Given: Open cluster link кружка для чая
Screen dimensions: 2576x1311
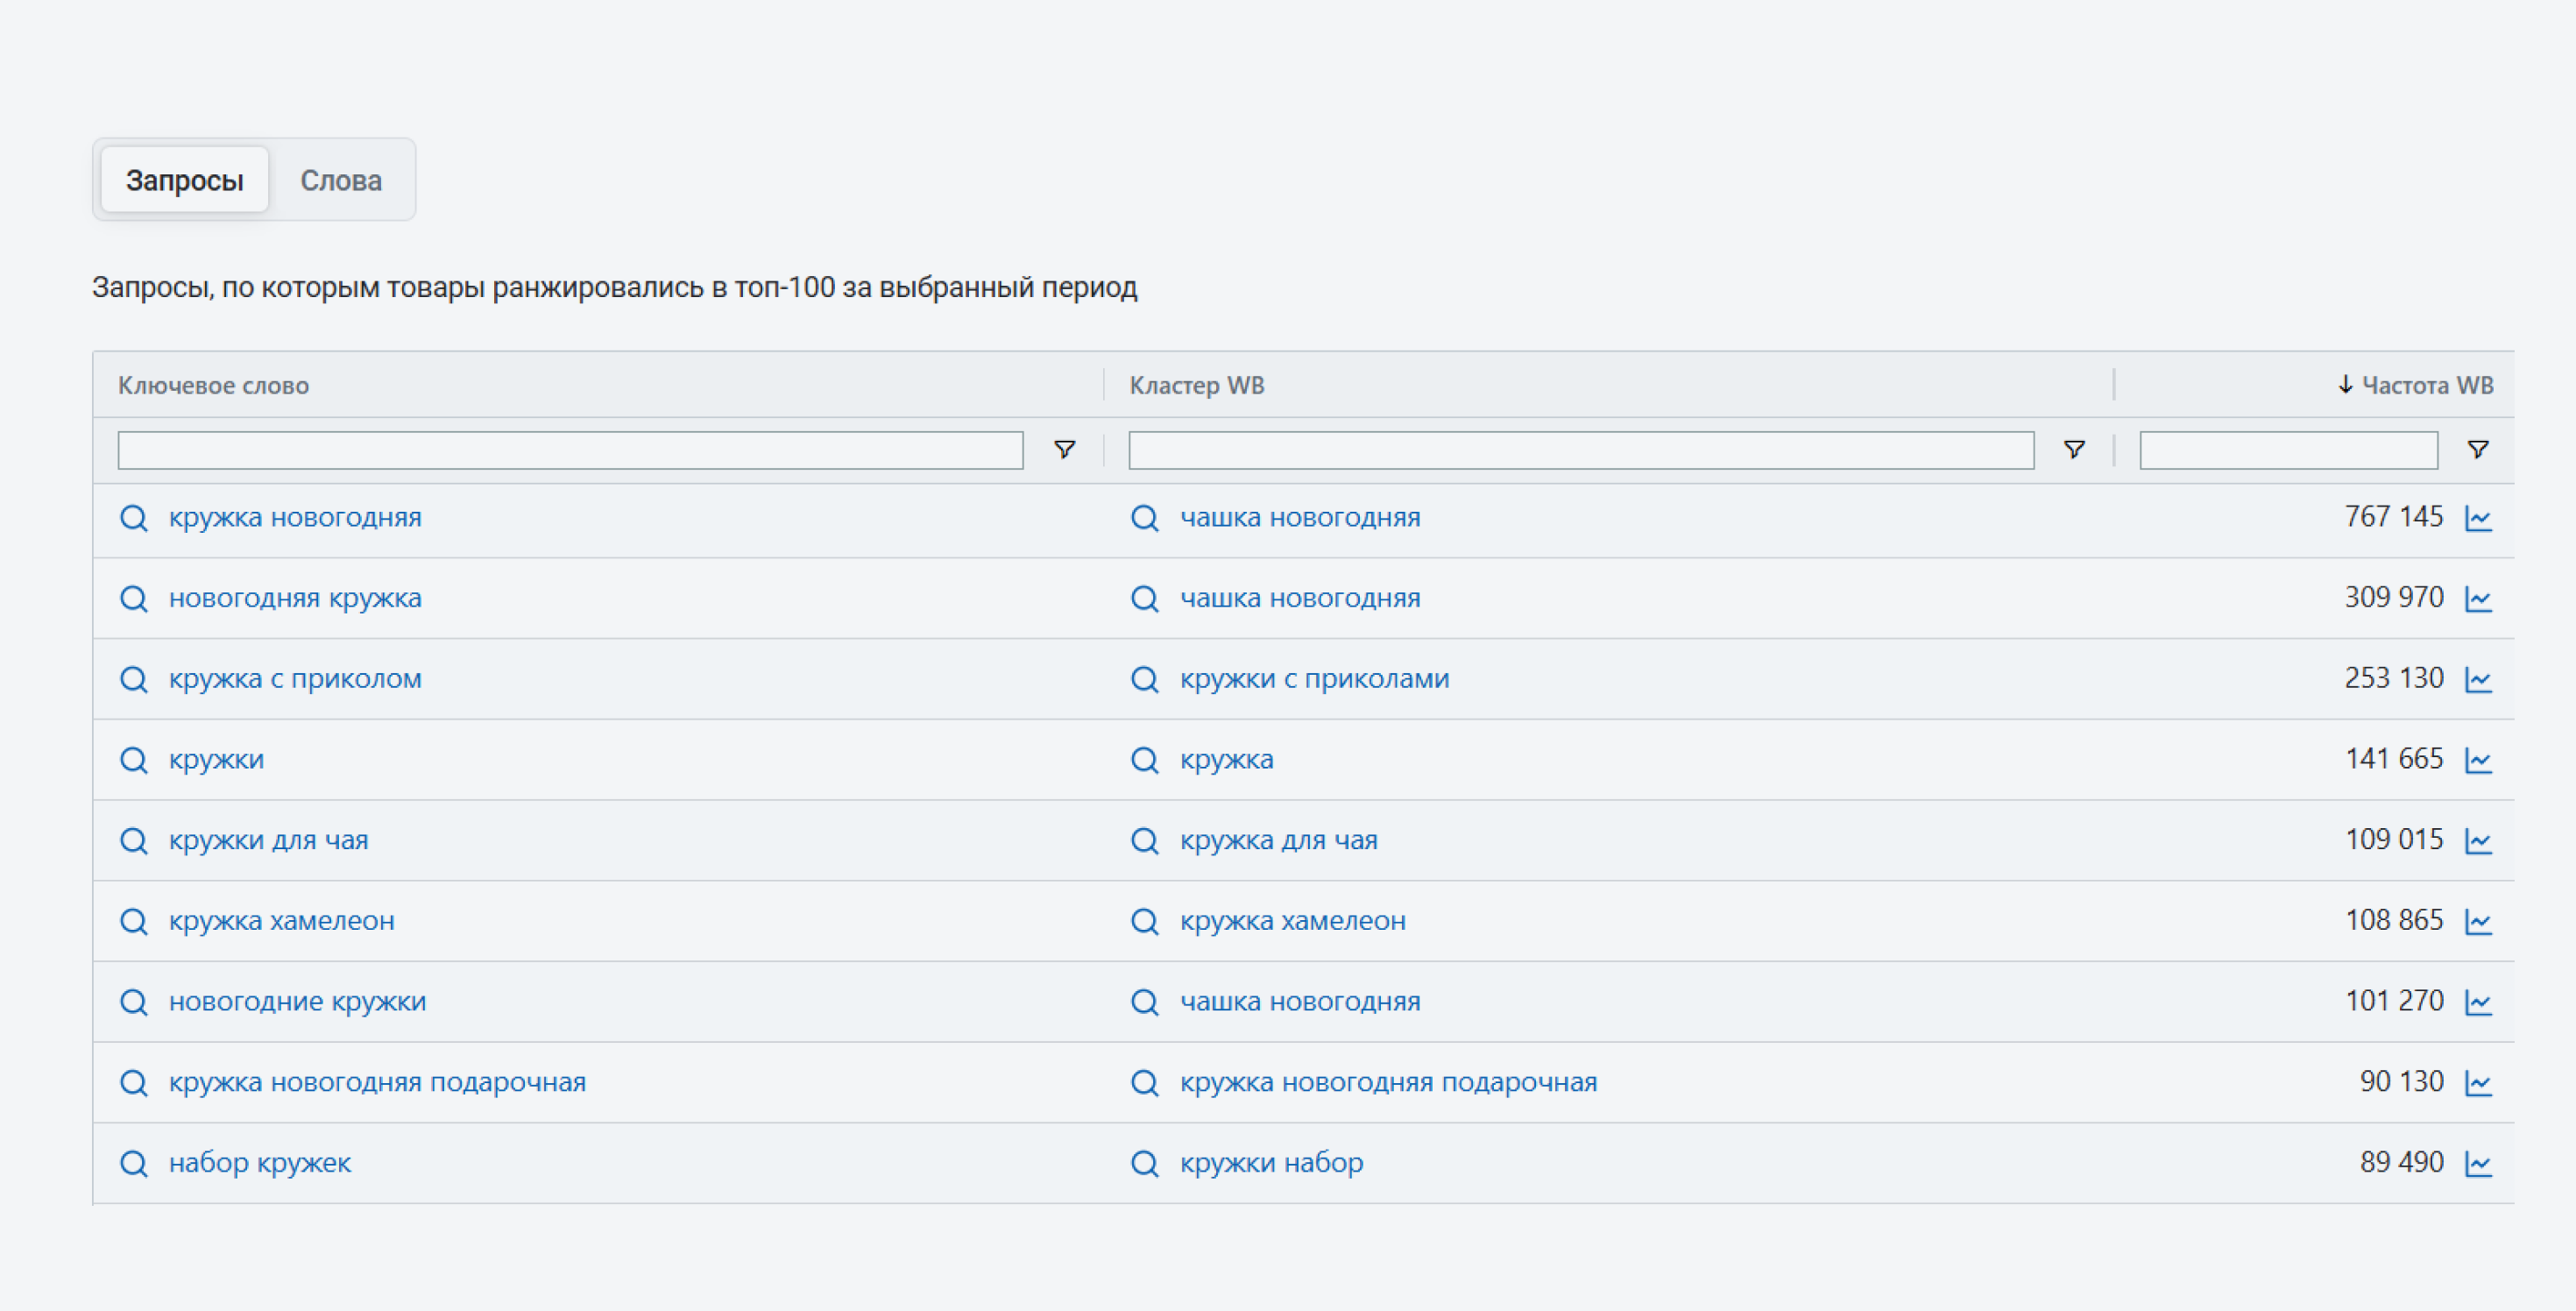Looking at the screenshot, I should (1278, 841).
